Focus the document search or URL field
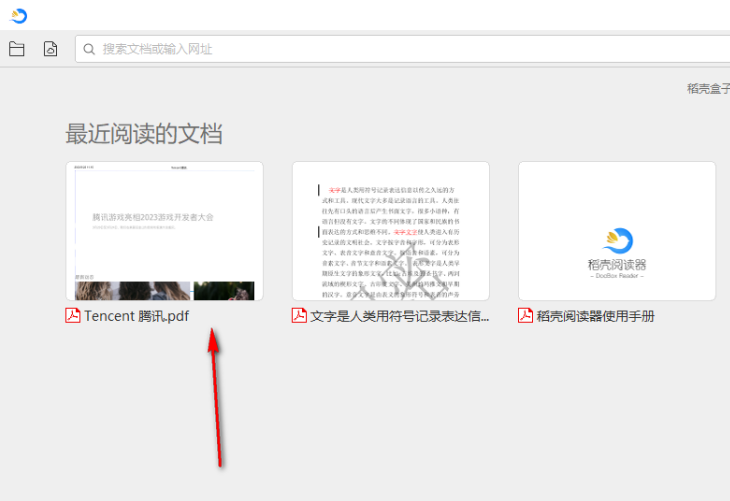730x501 pixels. click(x=402, y=49)
